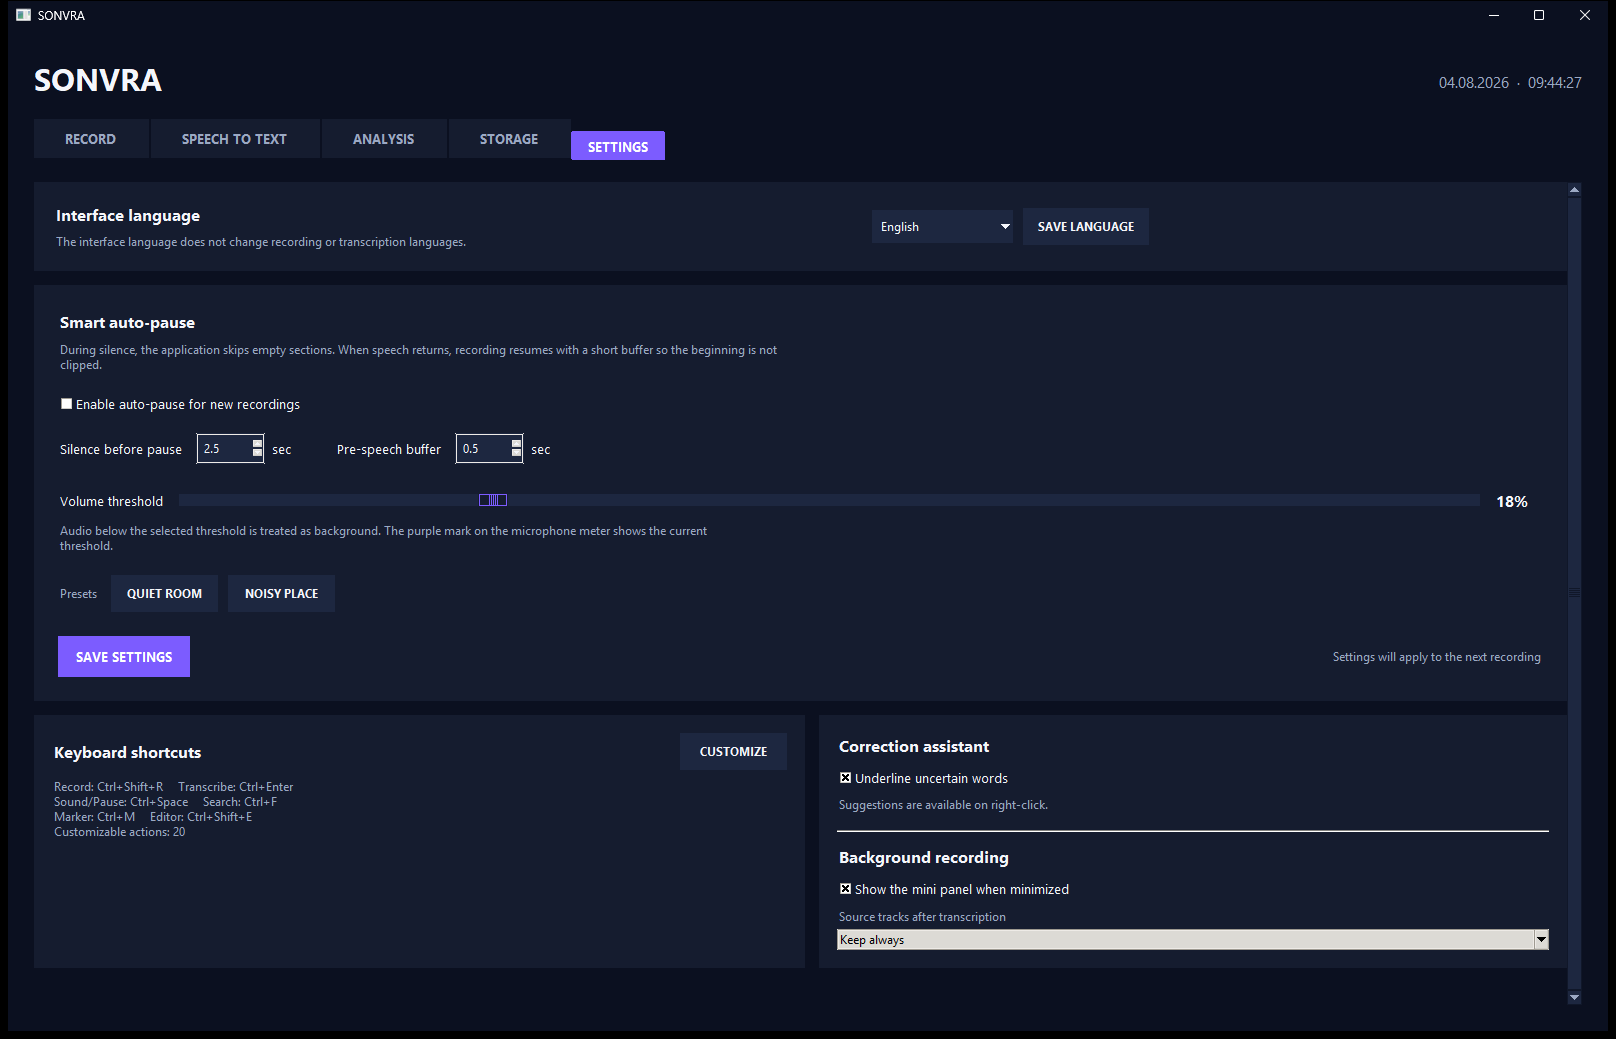Image resolution: width=1616 pixels, height=1039 pixels.
Task: Click the scrollbar down arrow
Action: (1575, 997)
